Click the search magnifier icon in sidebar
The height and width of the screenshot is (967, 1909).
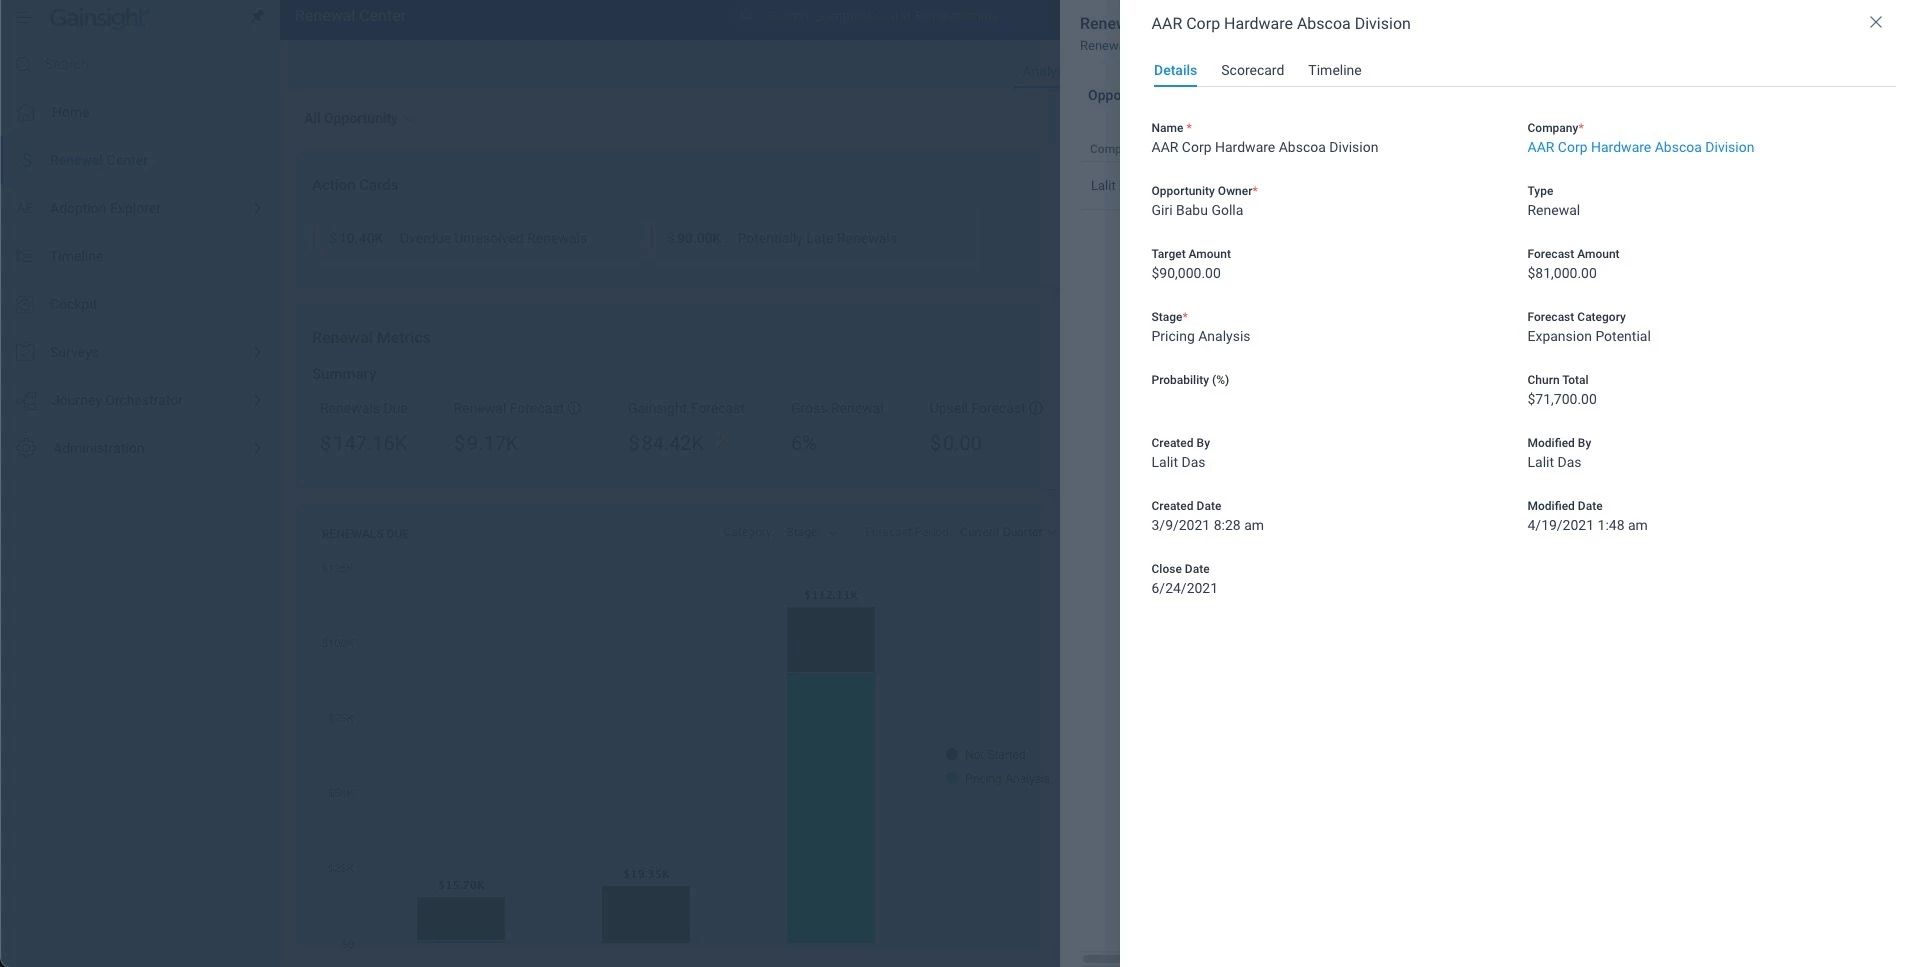click(24, 64)
